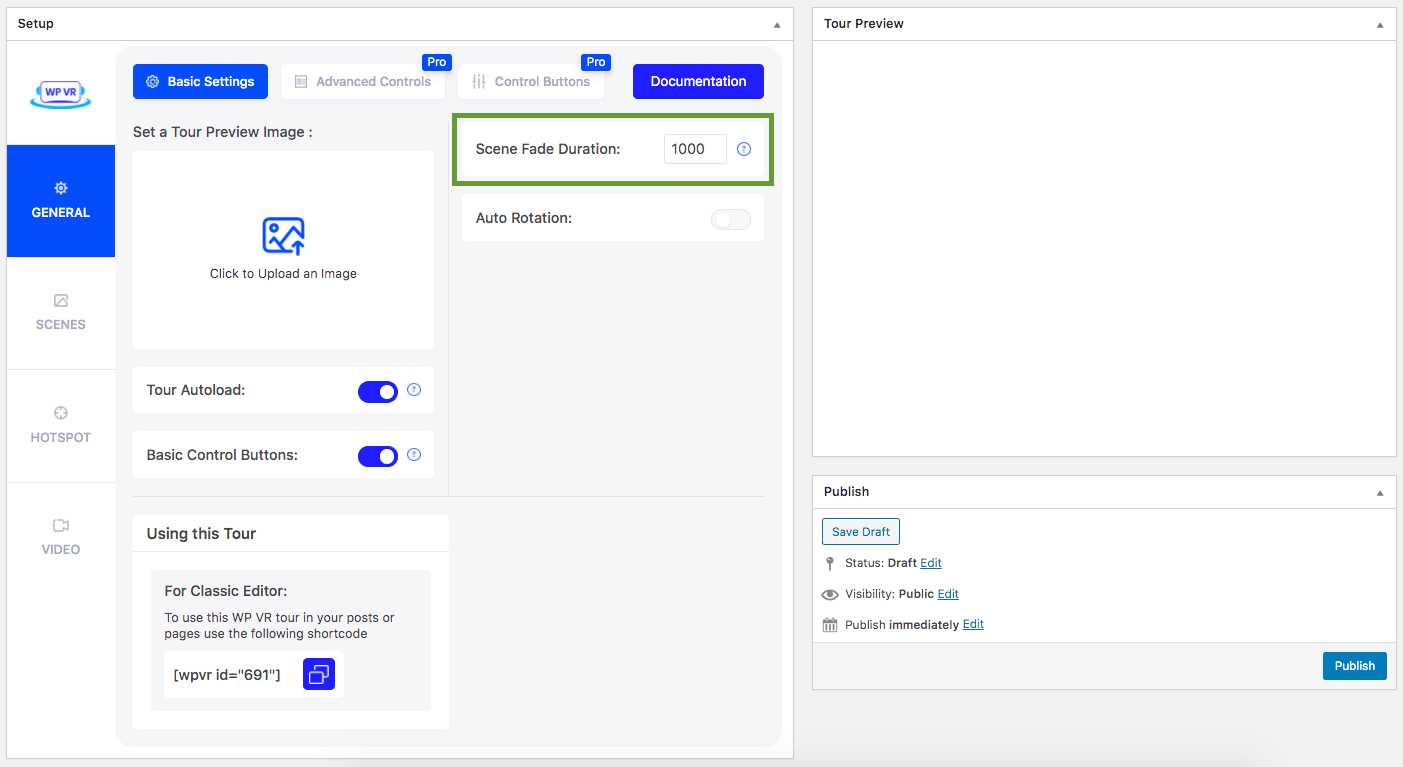Screen dimensions: 1403x767
Task: Edit the Public visibility link
Action: pyautogui.click(x=948, y=594)
